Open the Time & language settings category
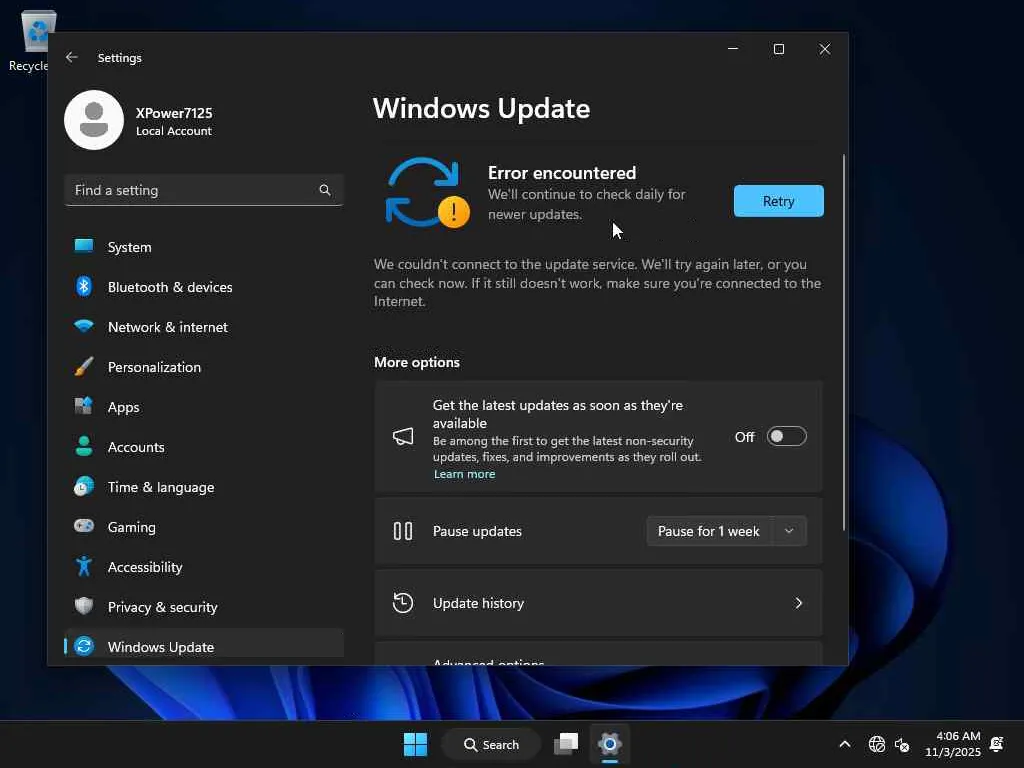This screenshot has width=1024, height=768. pyautogui.click(x=204, y=487)
